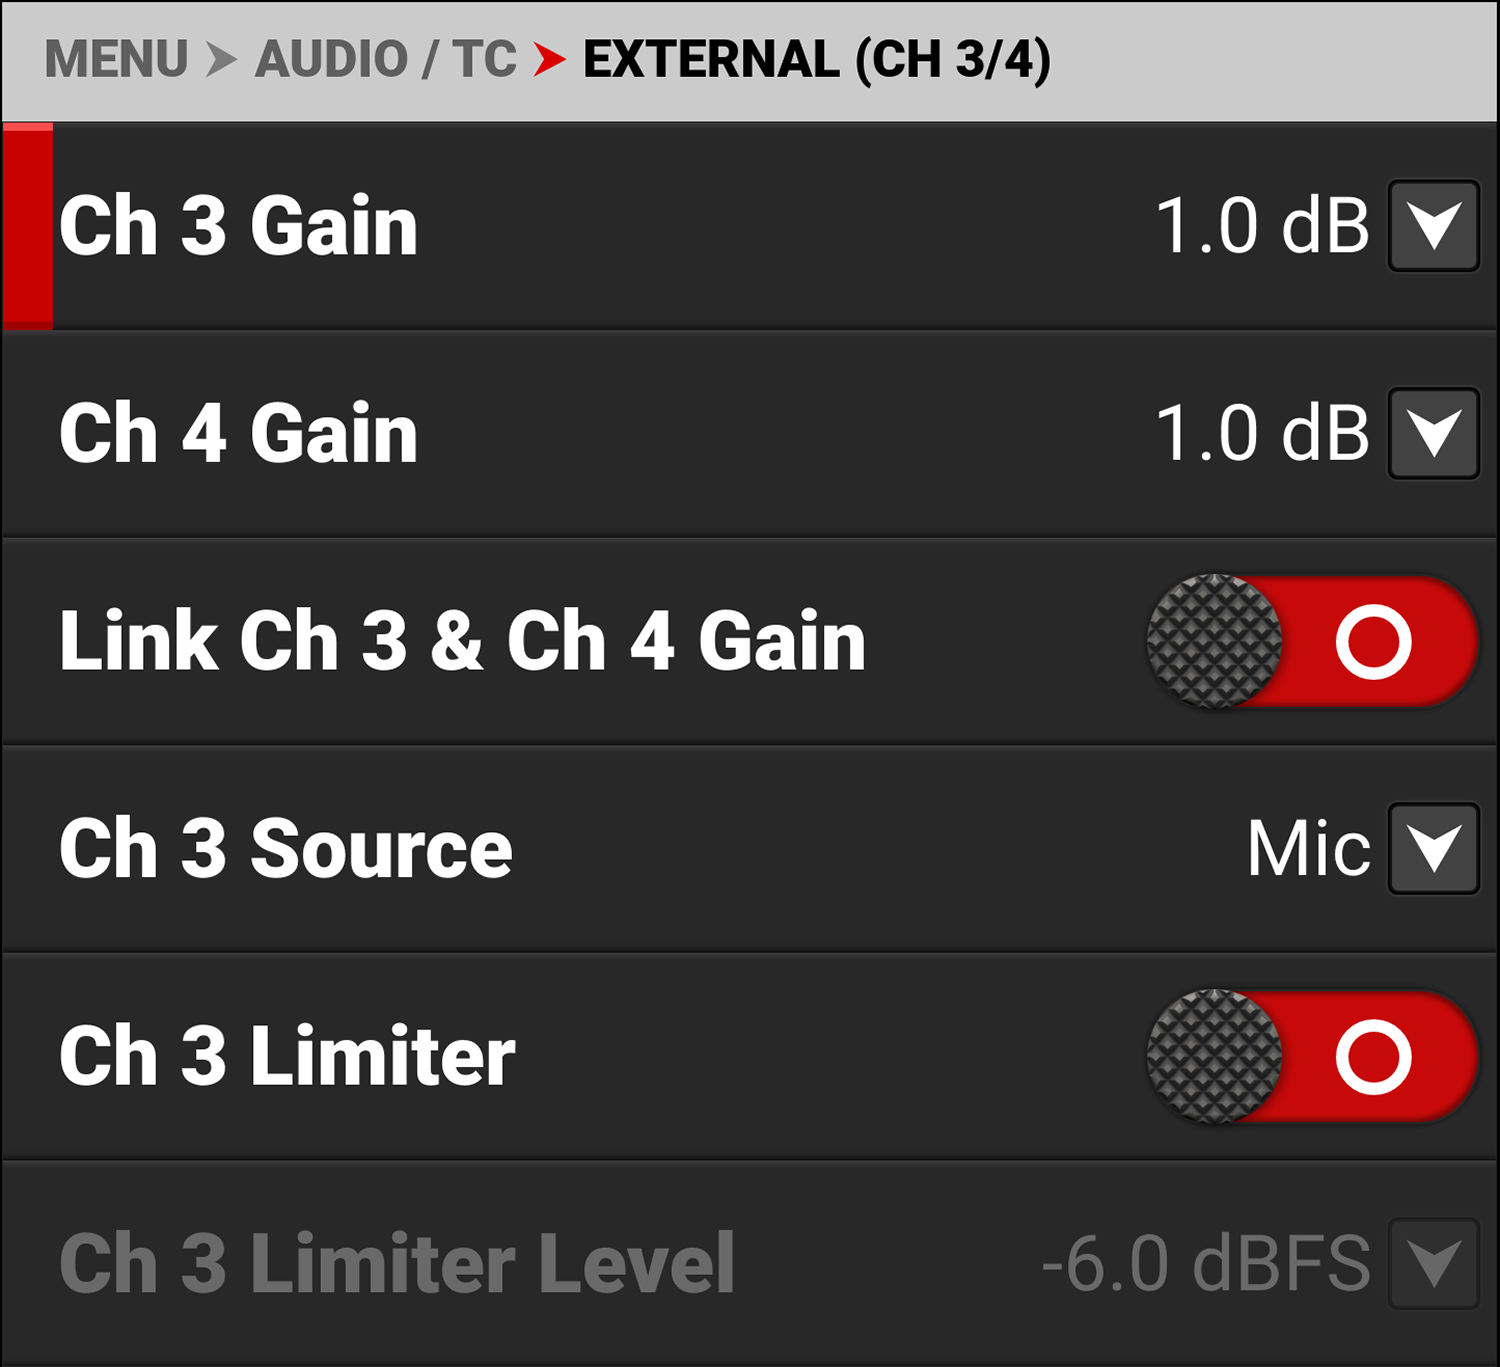Select the Ch 3 Gain row label

pos(238,226)
